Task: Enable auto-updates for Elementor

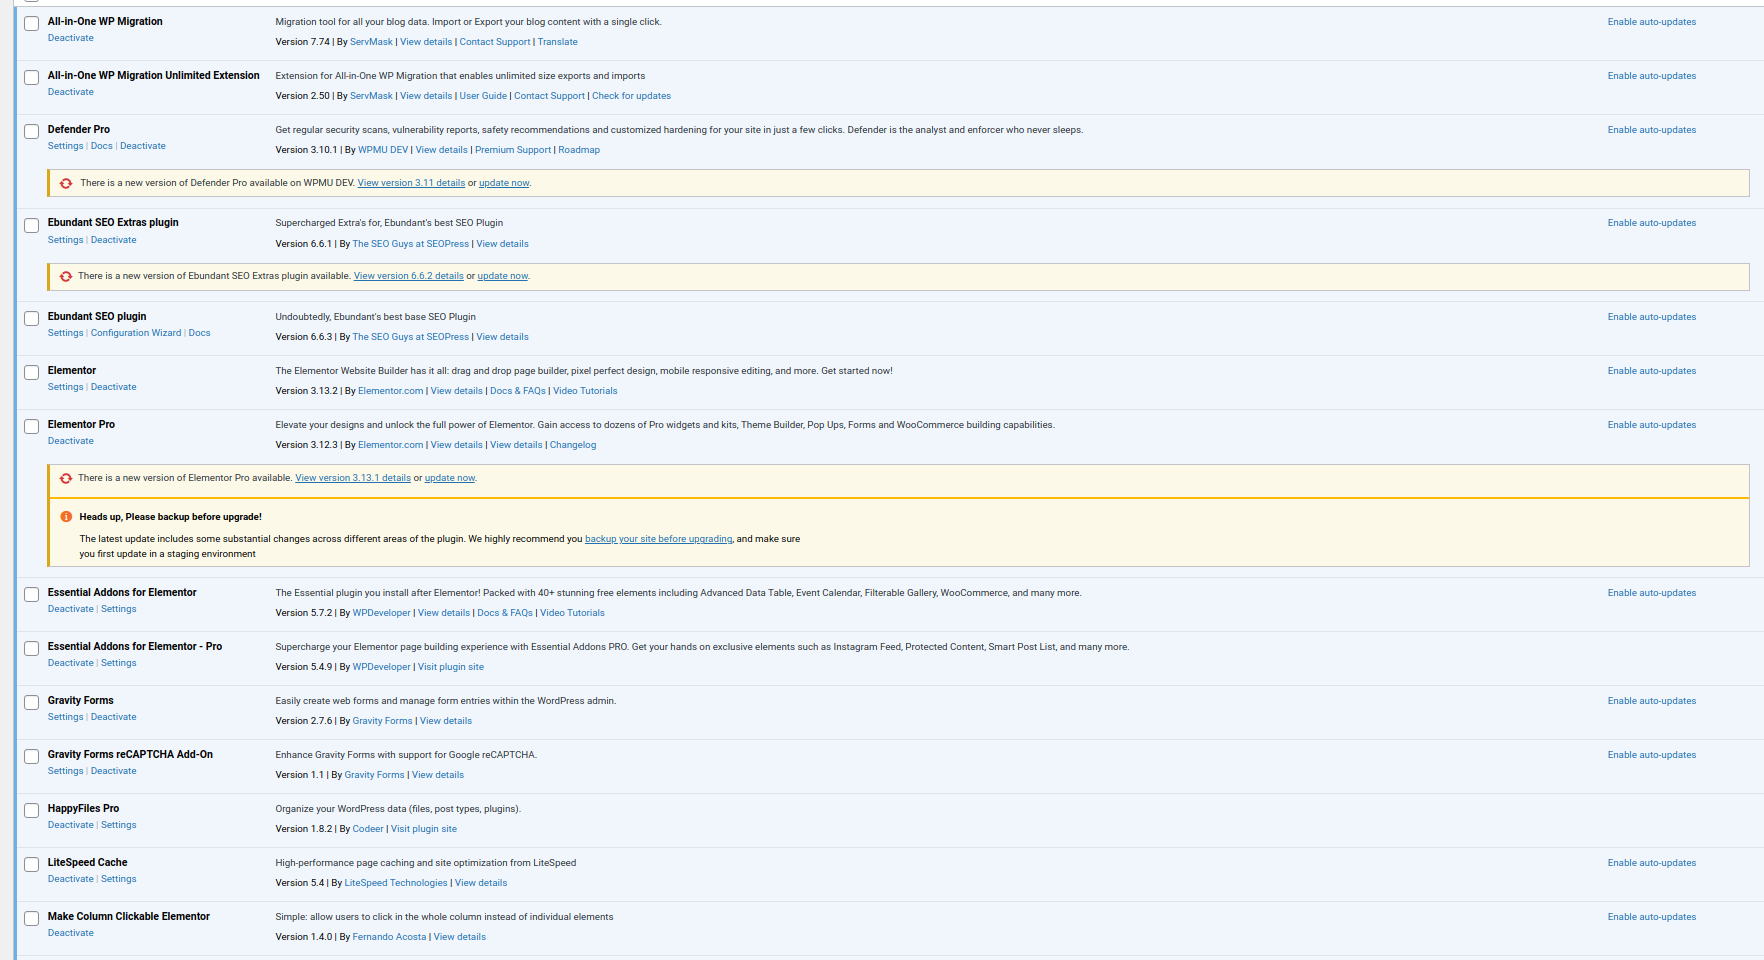Action: tap(1651, 371)
